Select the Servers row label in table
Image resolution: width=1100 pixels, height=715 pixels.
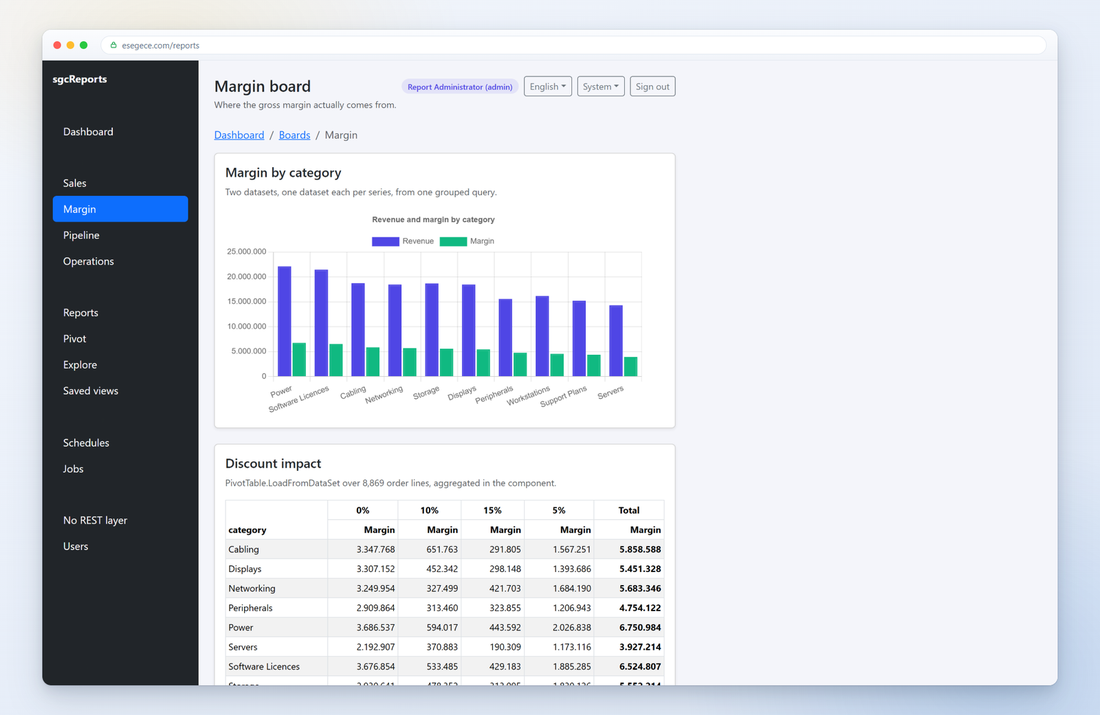click(243, 648)
